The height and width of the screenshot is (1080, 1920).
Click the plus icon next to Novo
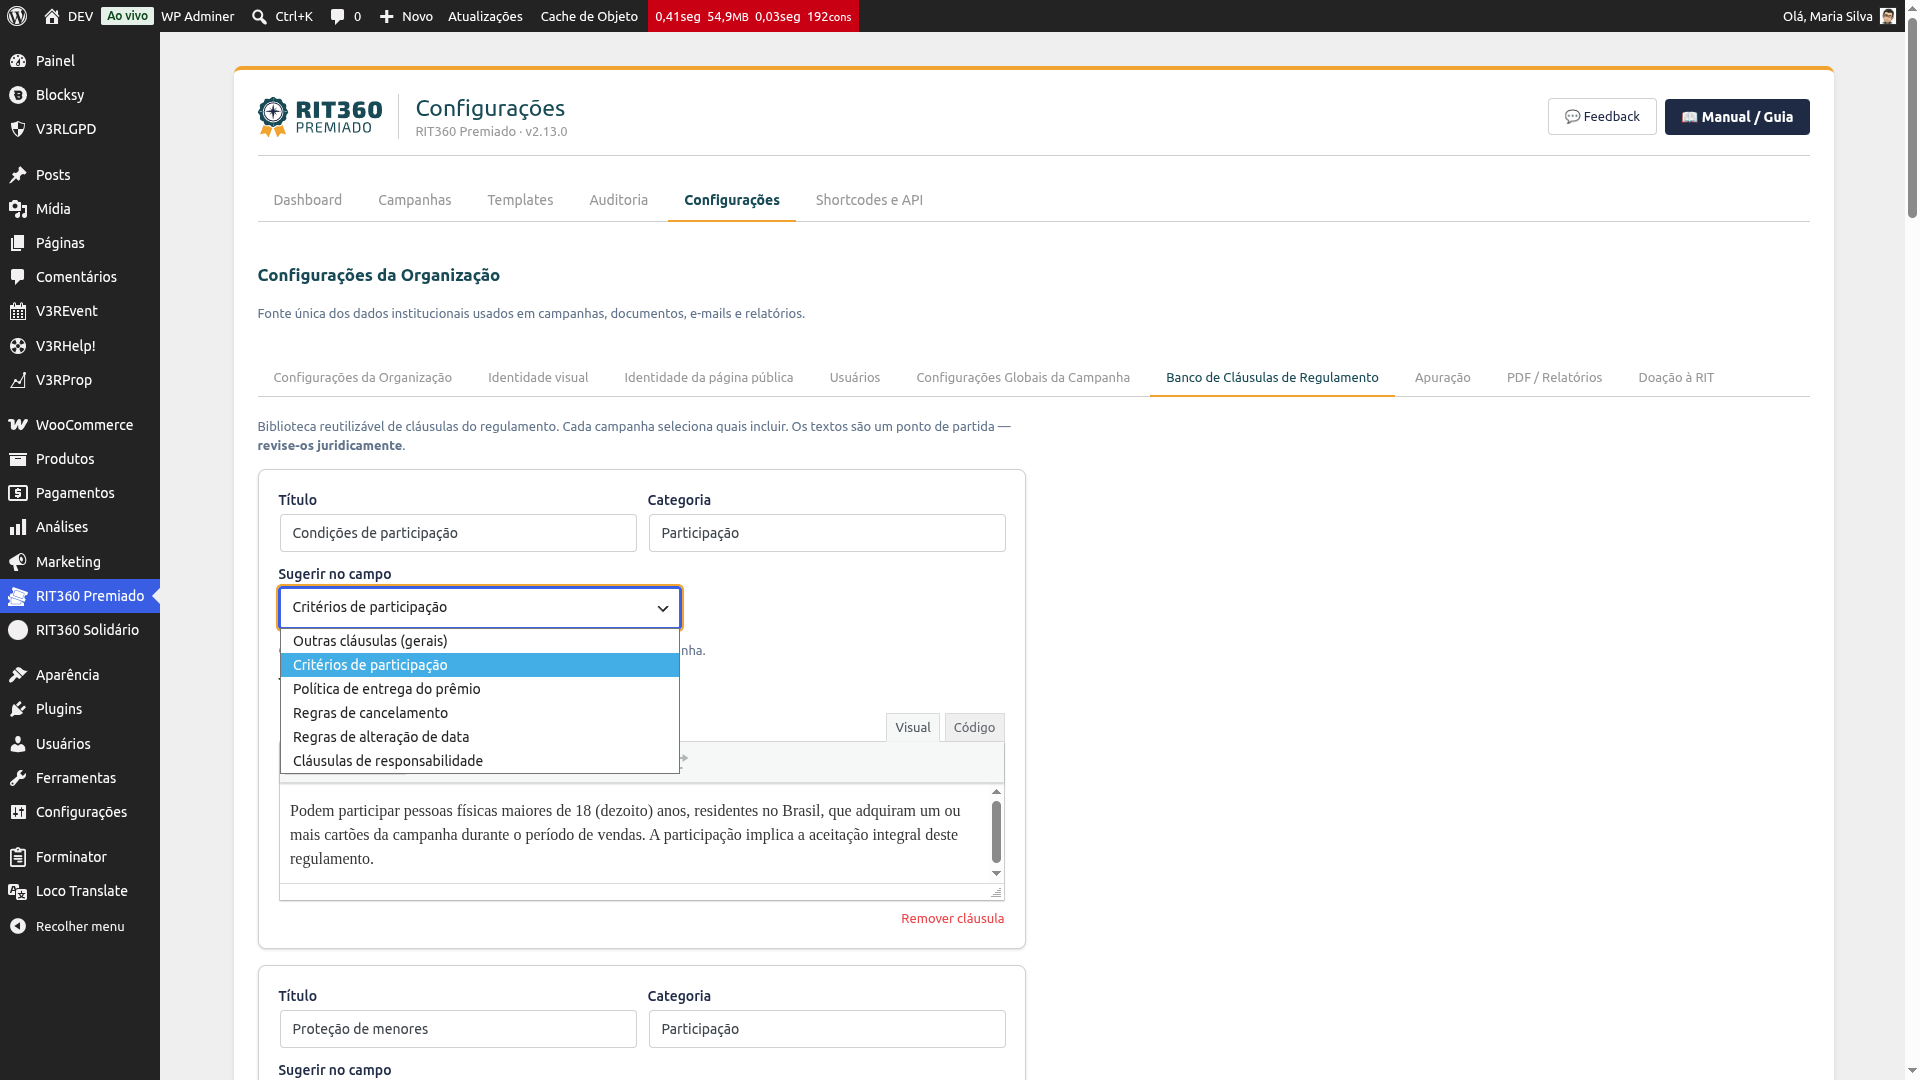pos(387,17)
